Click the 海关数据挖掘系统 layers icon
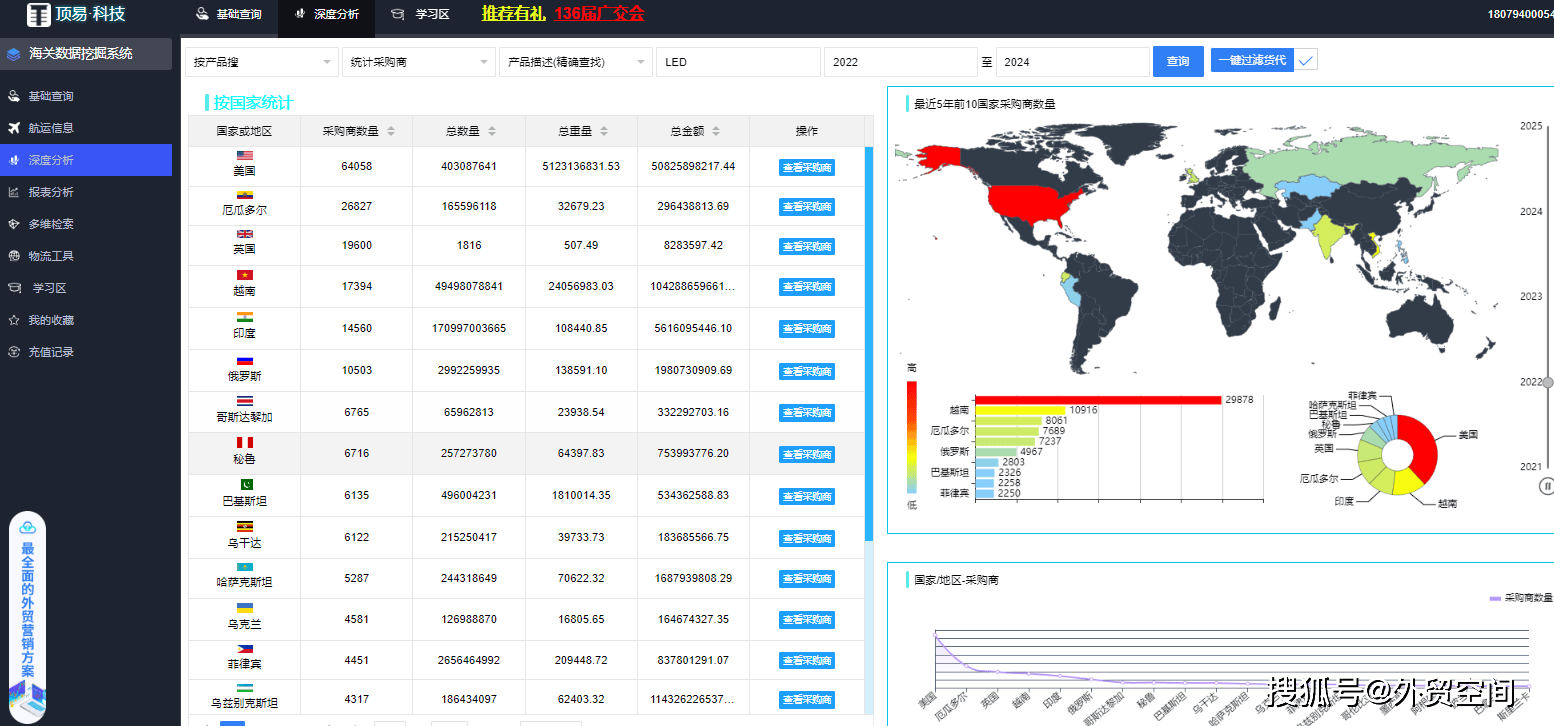Screen dimensions: 1554x726 point(14,54)
